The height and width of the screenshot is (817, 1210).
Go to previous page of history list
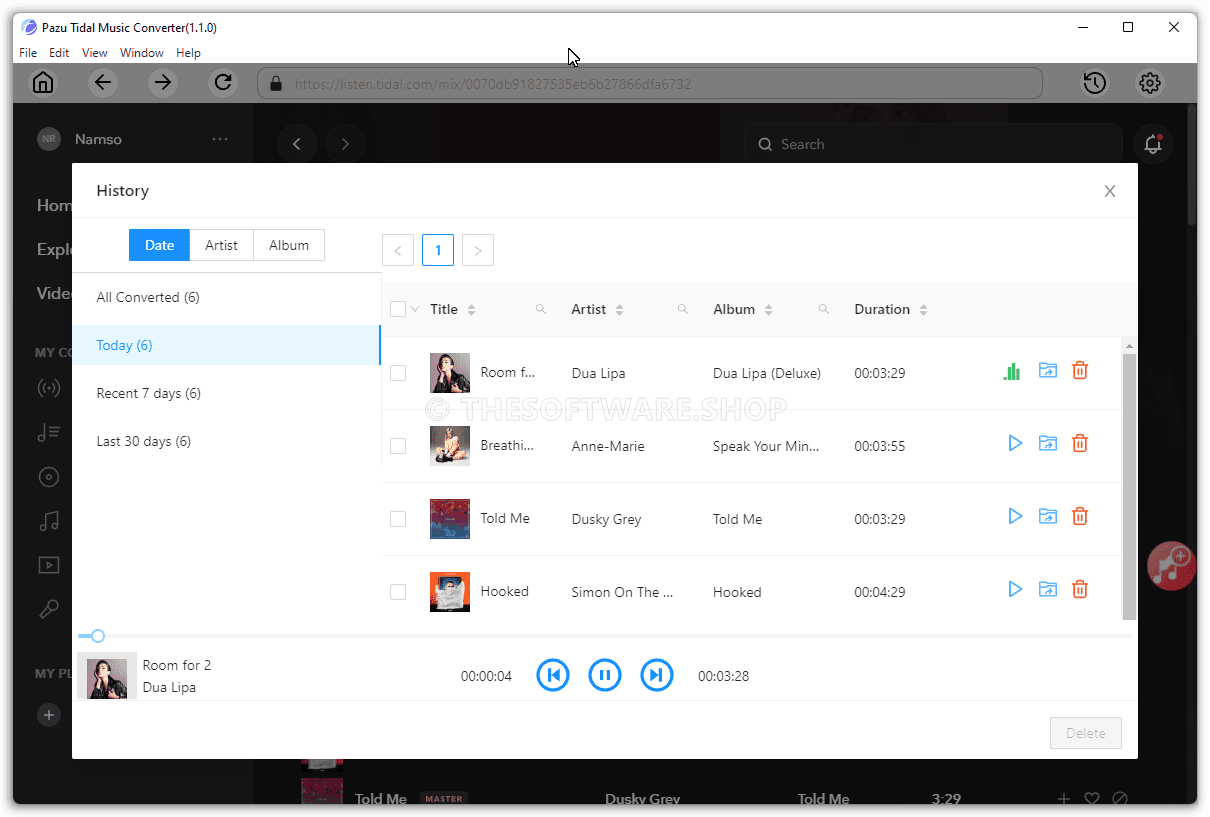click(398, 250)
